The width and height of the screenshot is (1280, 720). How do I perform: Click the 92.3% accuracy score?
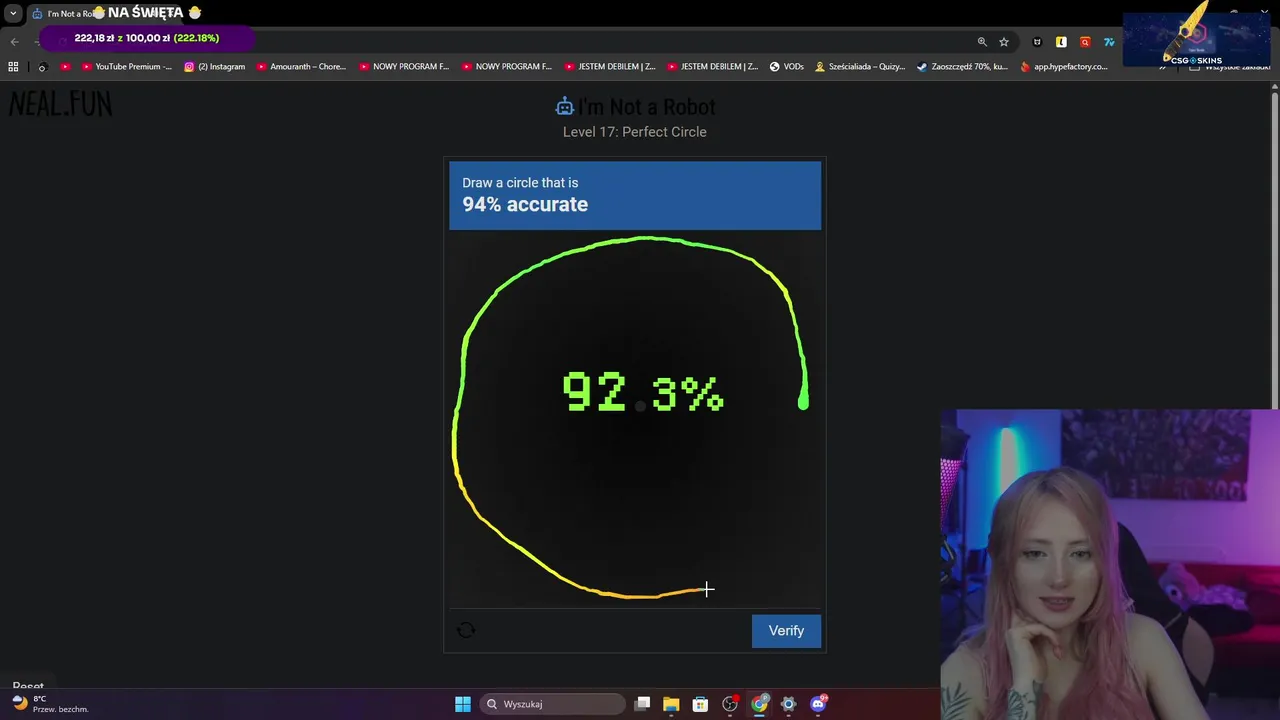643,393
